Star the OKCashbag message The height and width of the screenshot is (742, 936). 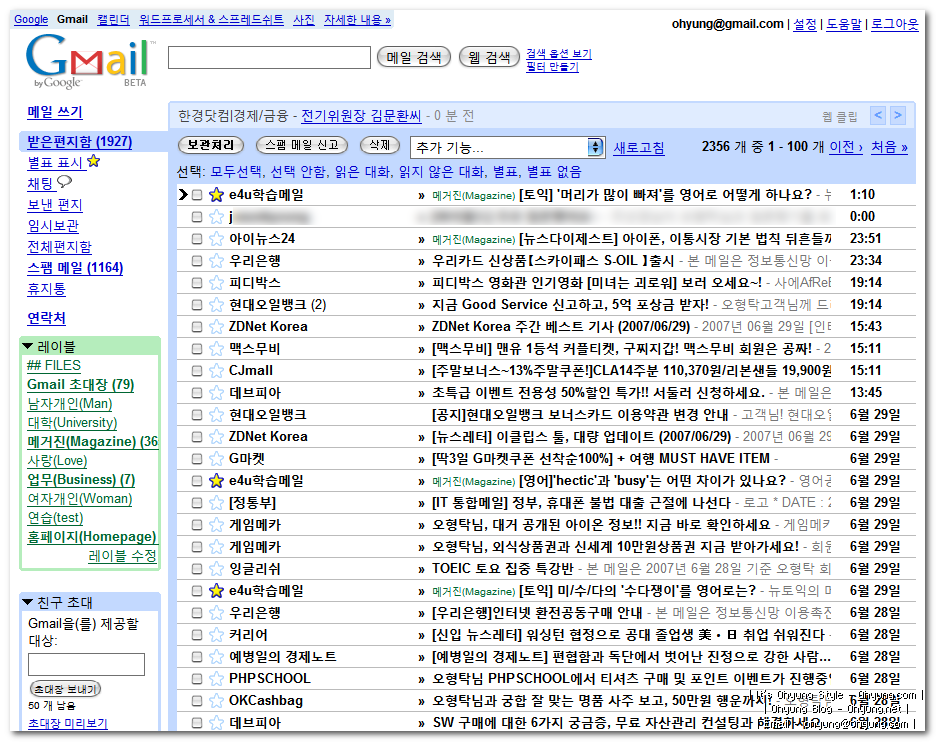pyautogui.click(x=216, y=701)
